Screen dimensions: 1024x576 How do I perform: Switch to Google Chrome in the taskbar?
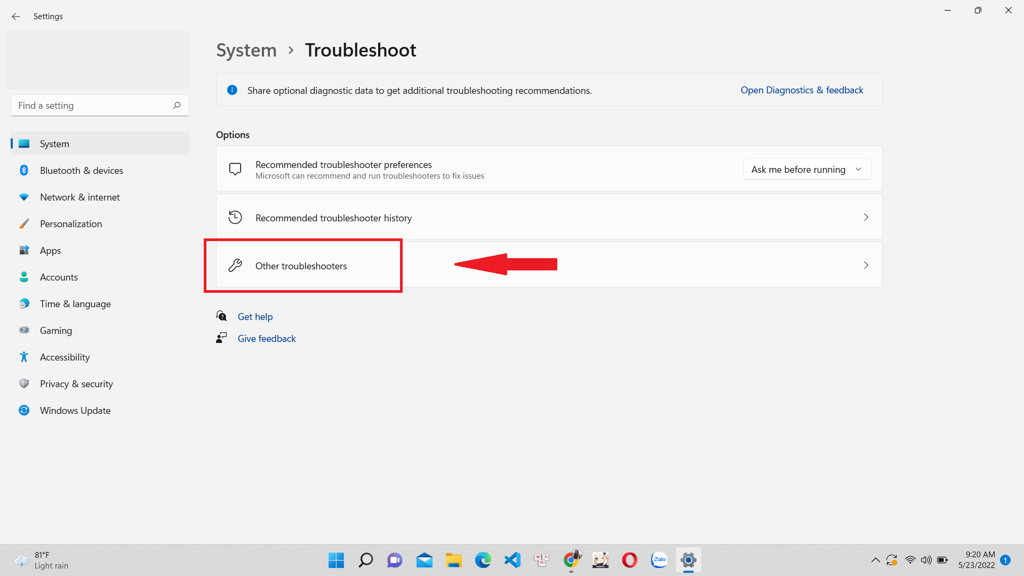coord(571,560)
